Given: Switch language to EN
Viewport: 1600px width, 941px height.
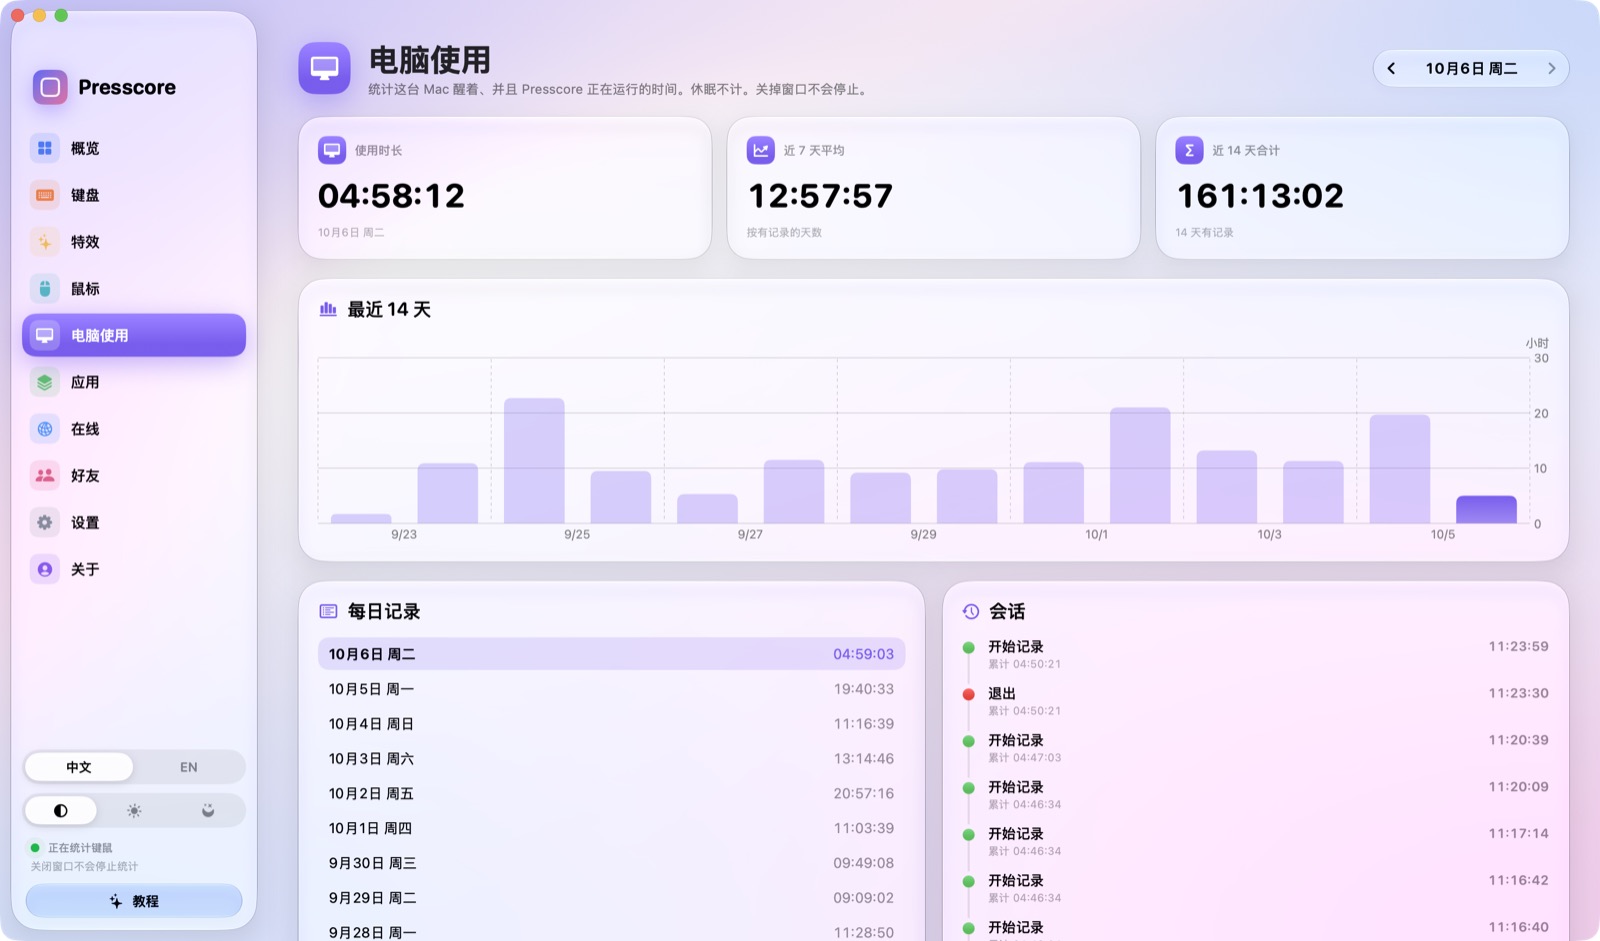Looking at the screenshot, I should 189,767.
